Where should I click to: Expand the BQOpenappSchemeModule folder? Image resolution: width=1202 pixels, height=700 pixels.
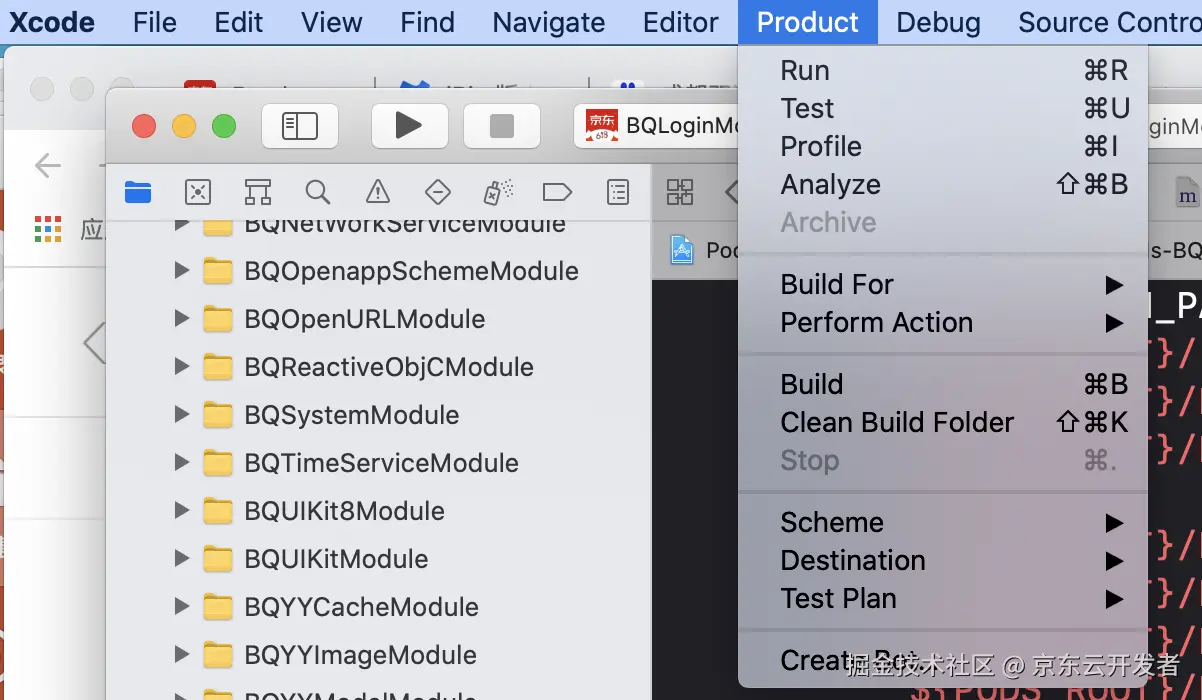(x=181, y=270)
